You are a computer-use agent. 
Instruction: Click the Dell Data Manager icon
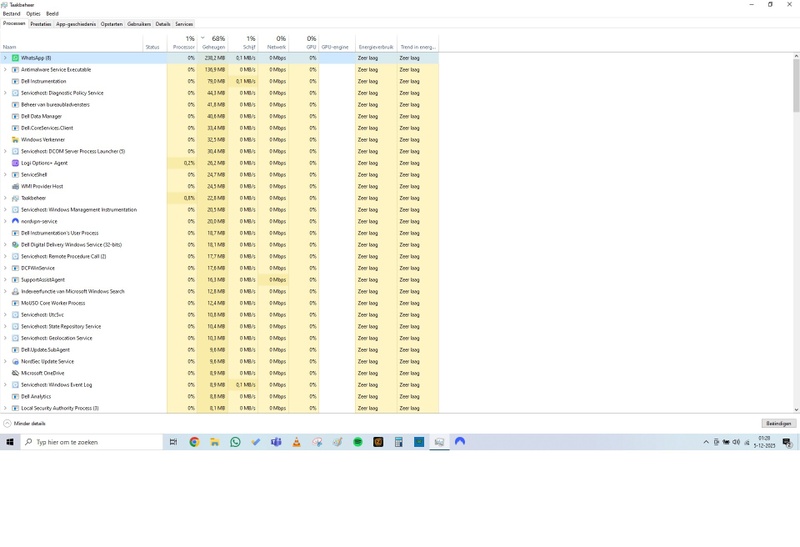[15, 116]
